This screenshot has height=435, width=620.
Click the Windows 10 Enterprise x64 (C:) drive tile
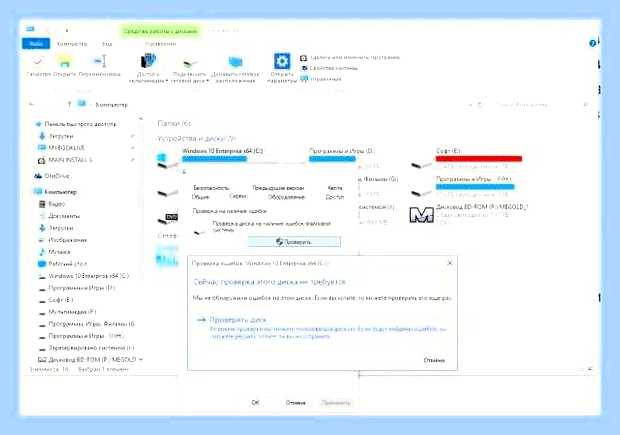[x=212, y=158]
